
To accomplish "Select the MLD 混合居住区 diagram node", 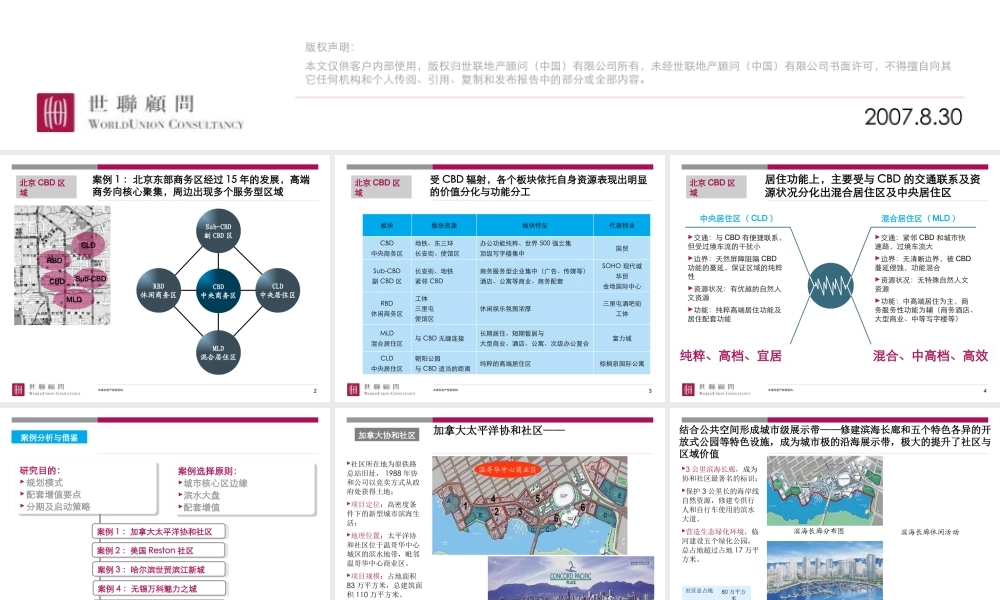I will [x=218, y=353].
